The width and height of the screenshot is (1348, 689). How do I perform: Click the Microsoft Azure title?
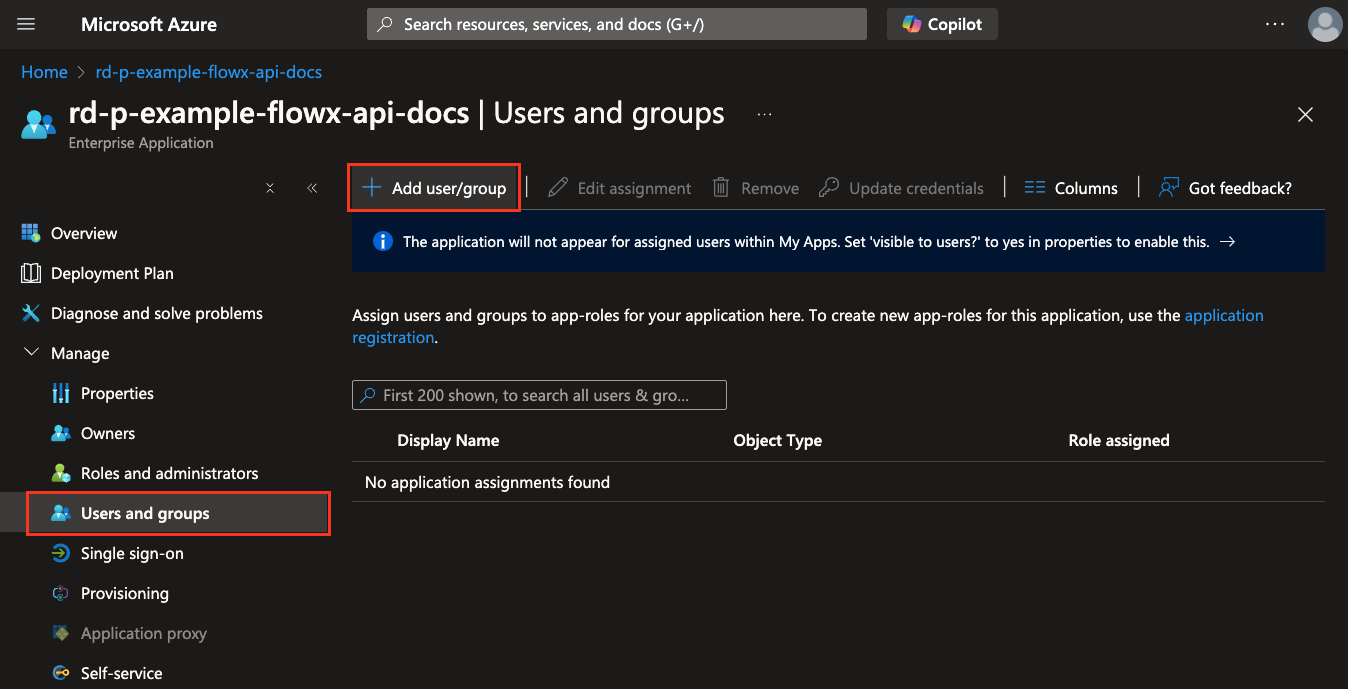point(149,24)
